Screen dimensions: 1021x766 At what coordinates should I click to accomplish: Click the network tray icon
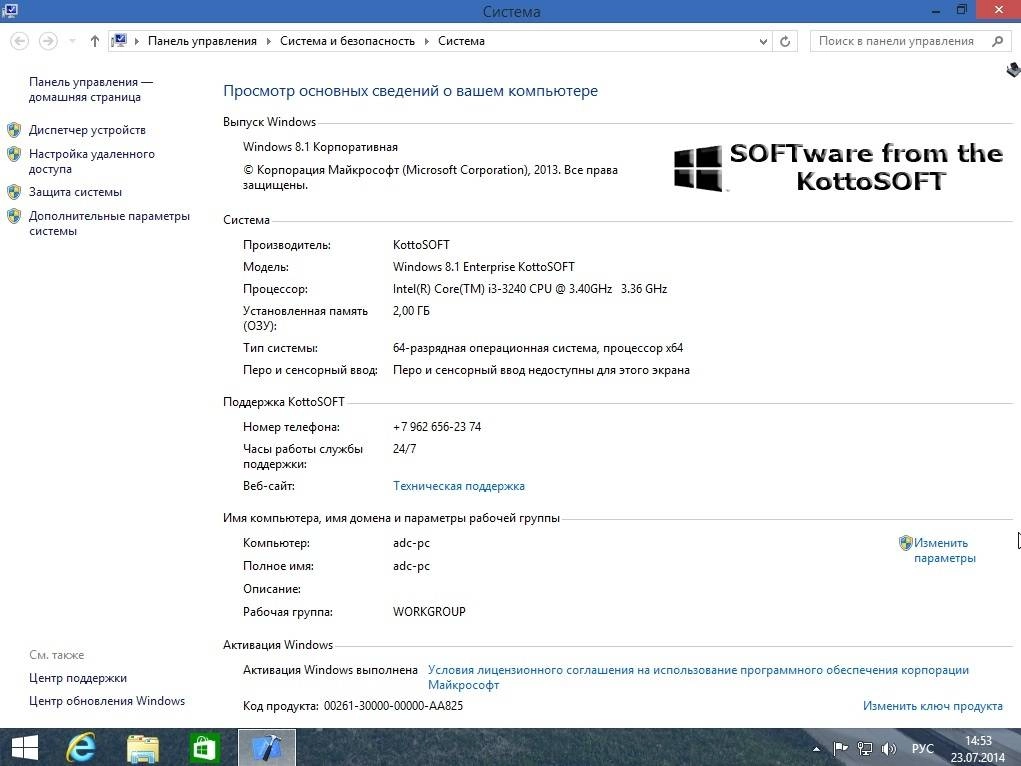click(x=865, y=749)
